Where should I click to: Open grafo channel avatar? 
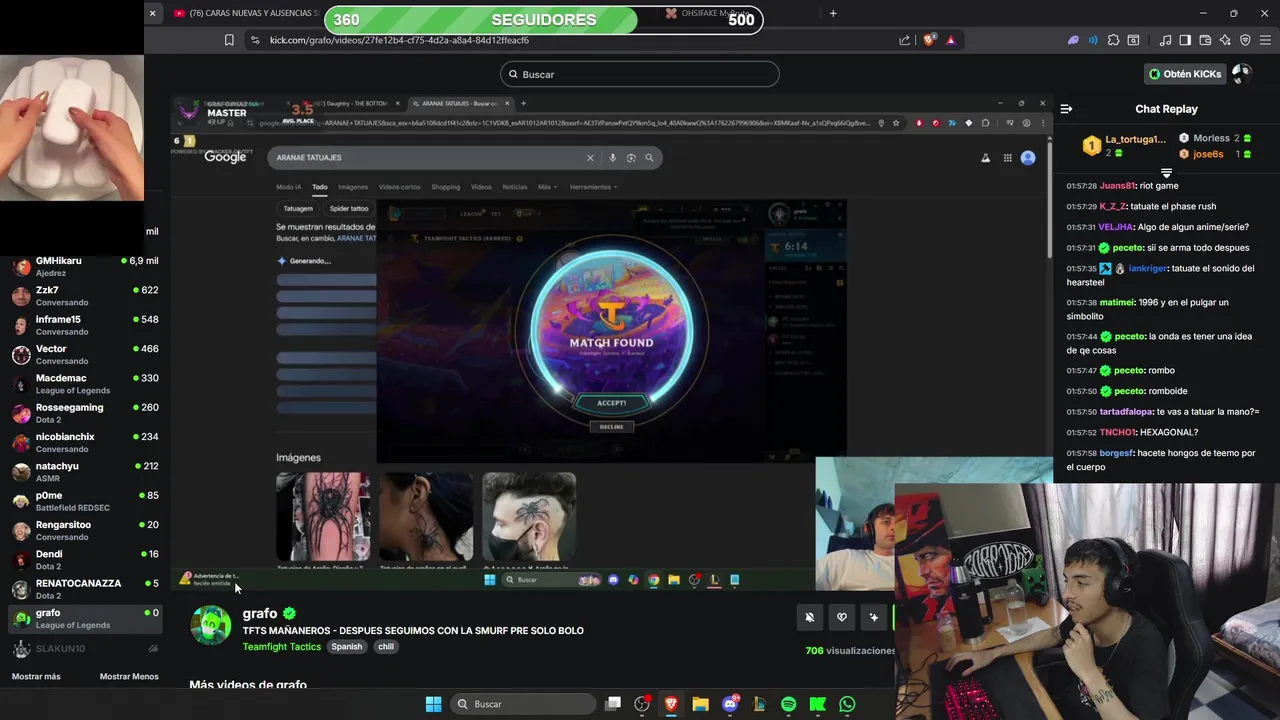click(211, 626)
